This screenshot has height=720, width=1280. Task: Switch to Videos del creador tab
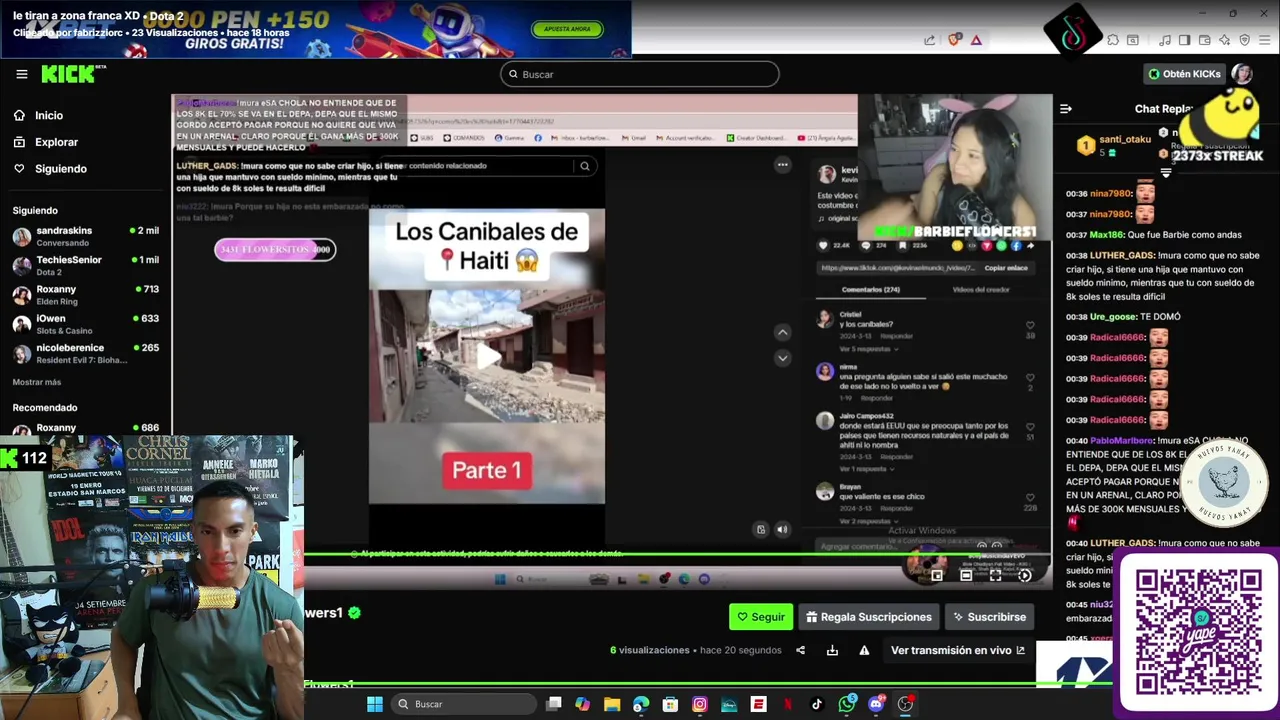981,290
